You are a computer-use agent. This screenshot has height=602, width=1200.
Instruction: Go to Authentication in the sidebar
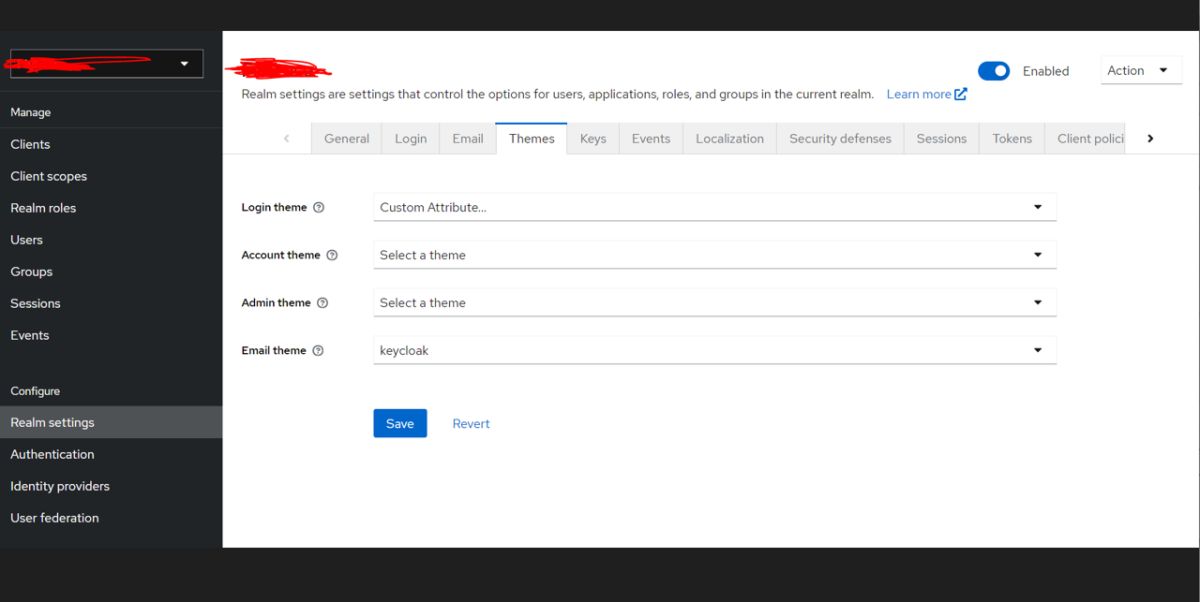point(111,454)
